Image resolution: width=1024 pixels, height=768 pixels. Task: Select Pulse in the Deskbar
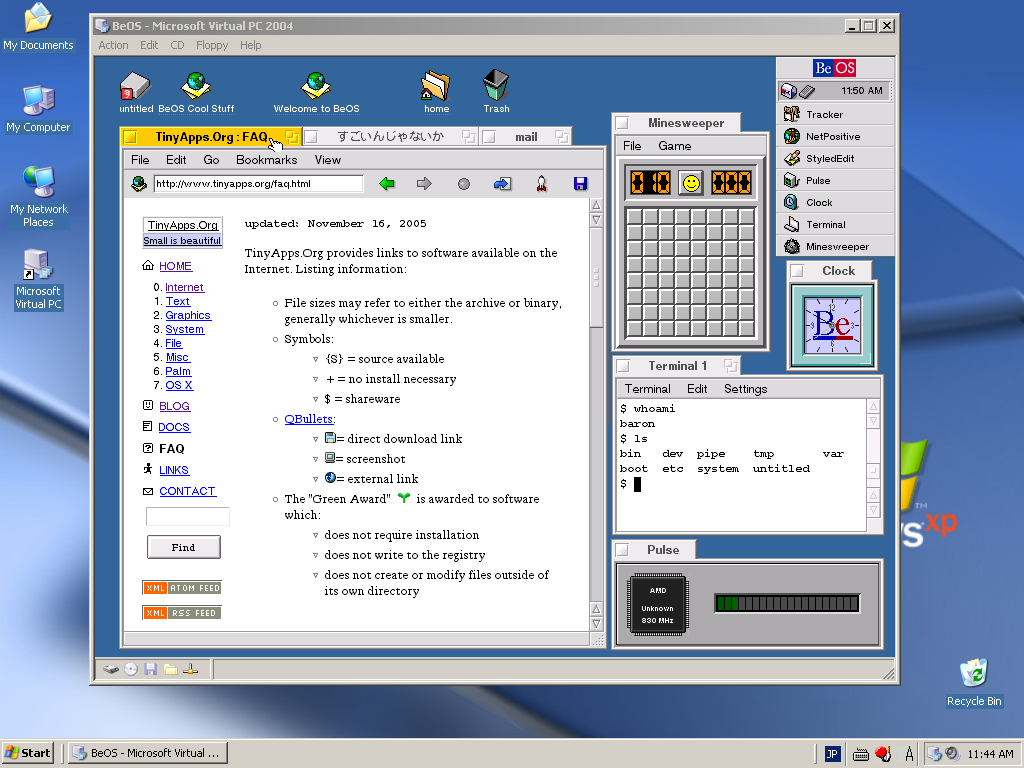click(835, 180)
